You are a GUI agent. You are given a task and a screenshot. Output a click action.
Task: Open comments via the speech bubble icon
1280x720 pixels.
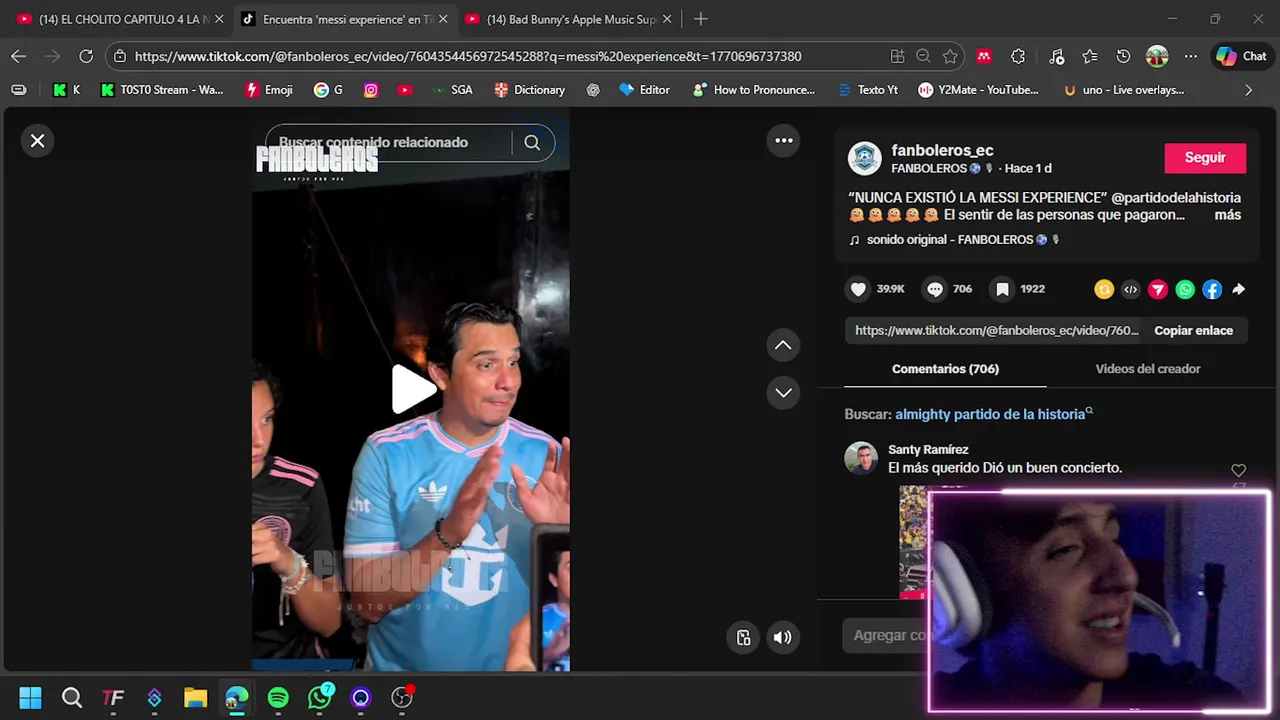point(934,289)
